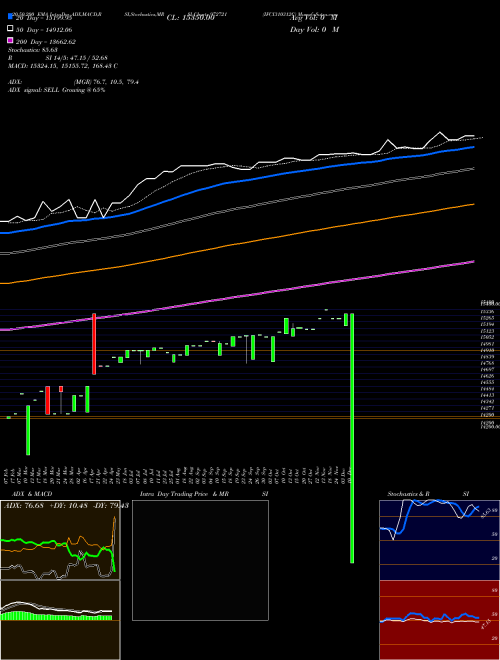Click the tall green candlestick at far right

pyautogui.click(x=352, y=438)
